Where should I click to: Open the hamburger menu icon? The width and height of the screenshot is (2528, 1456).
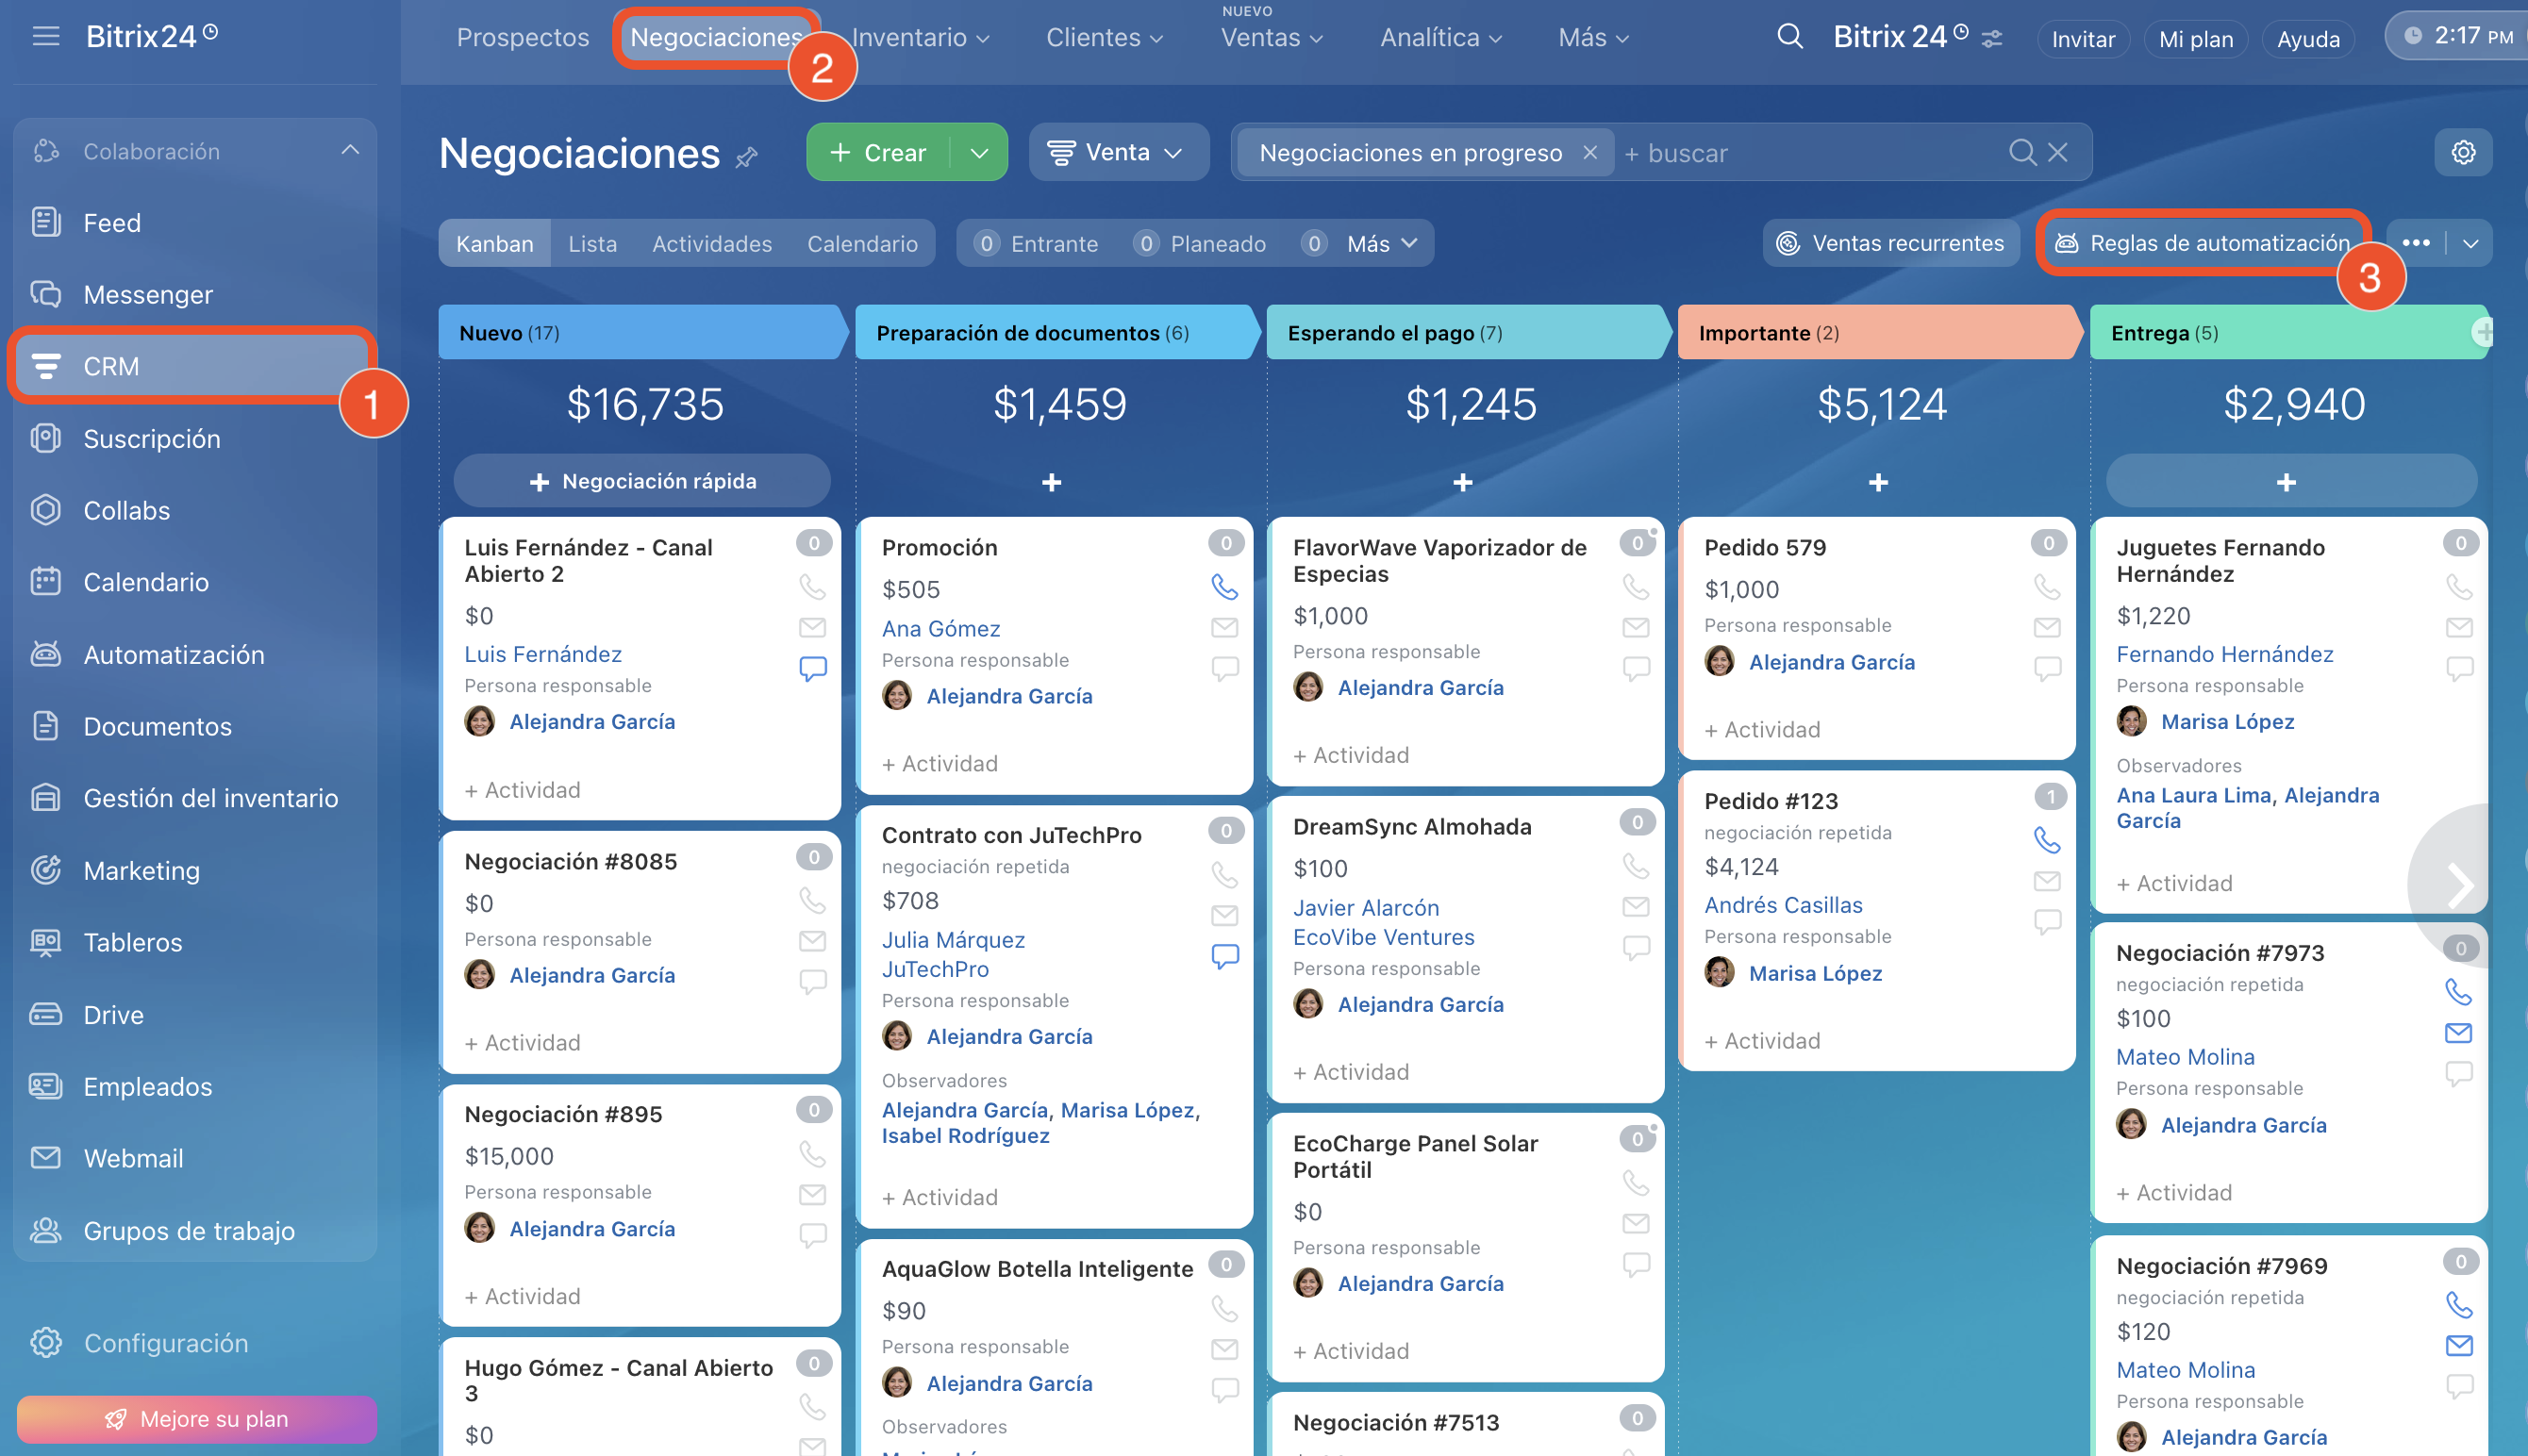point(46,38)
